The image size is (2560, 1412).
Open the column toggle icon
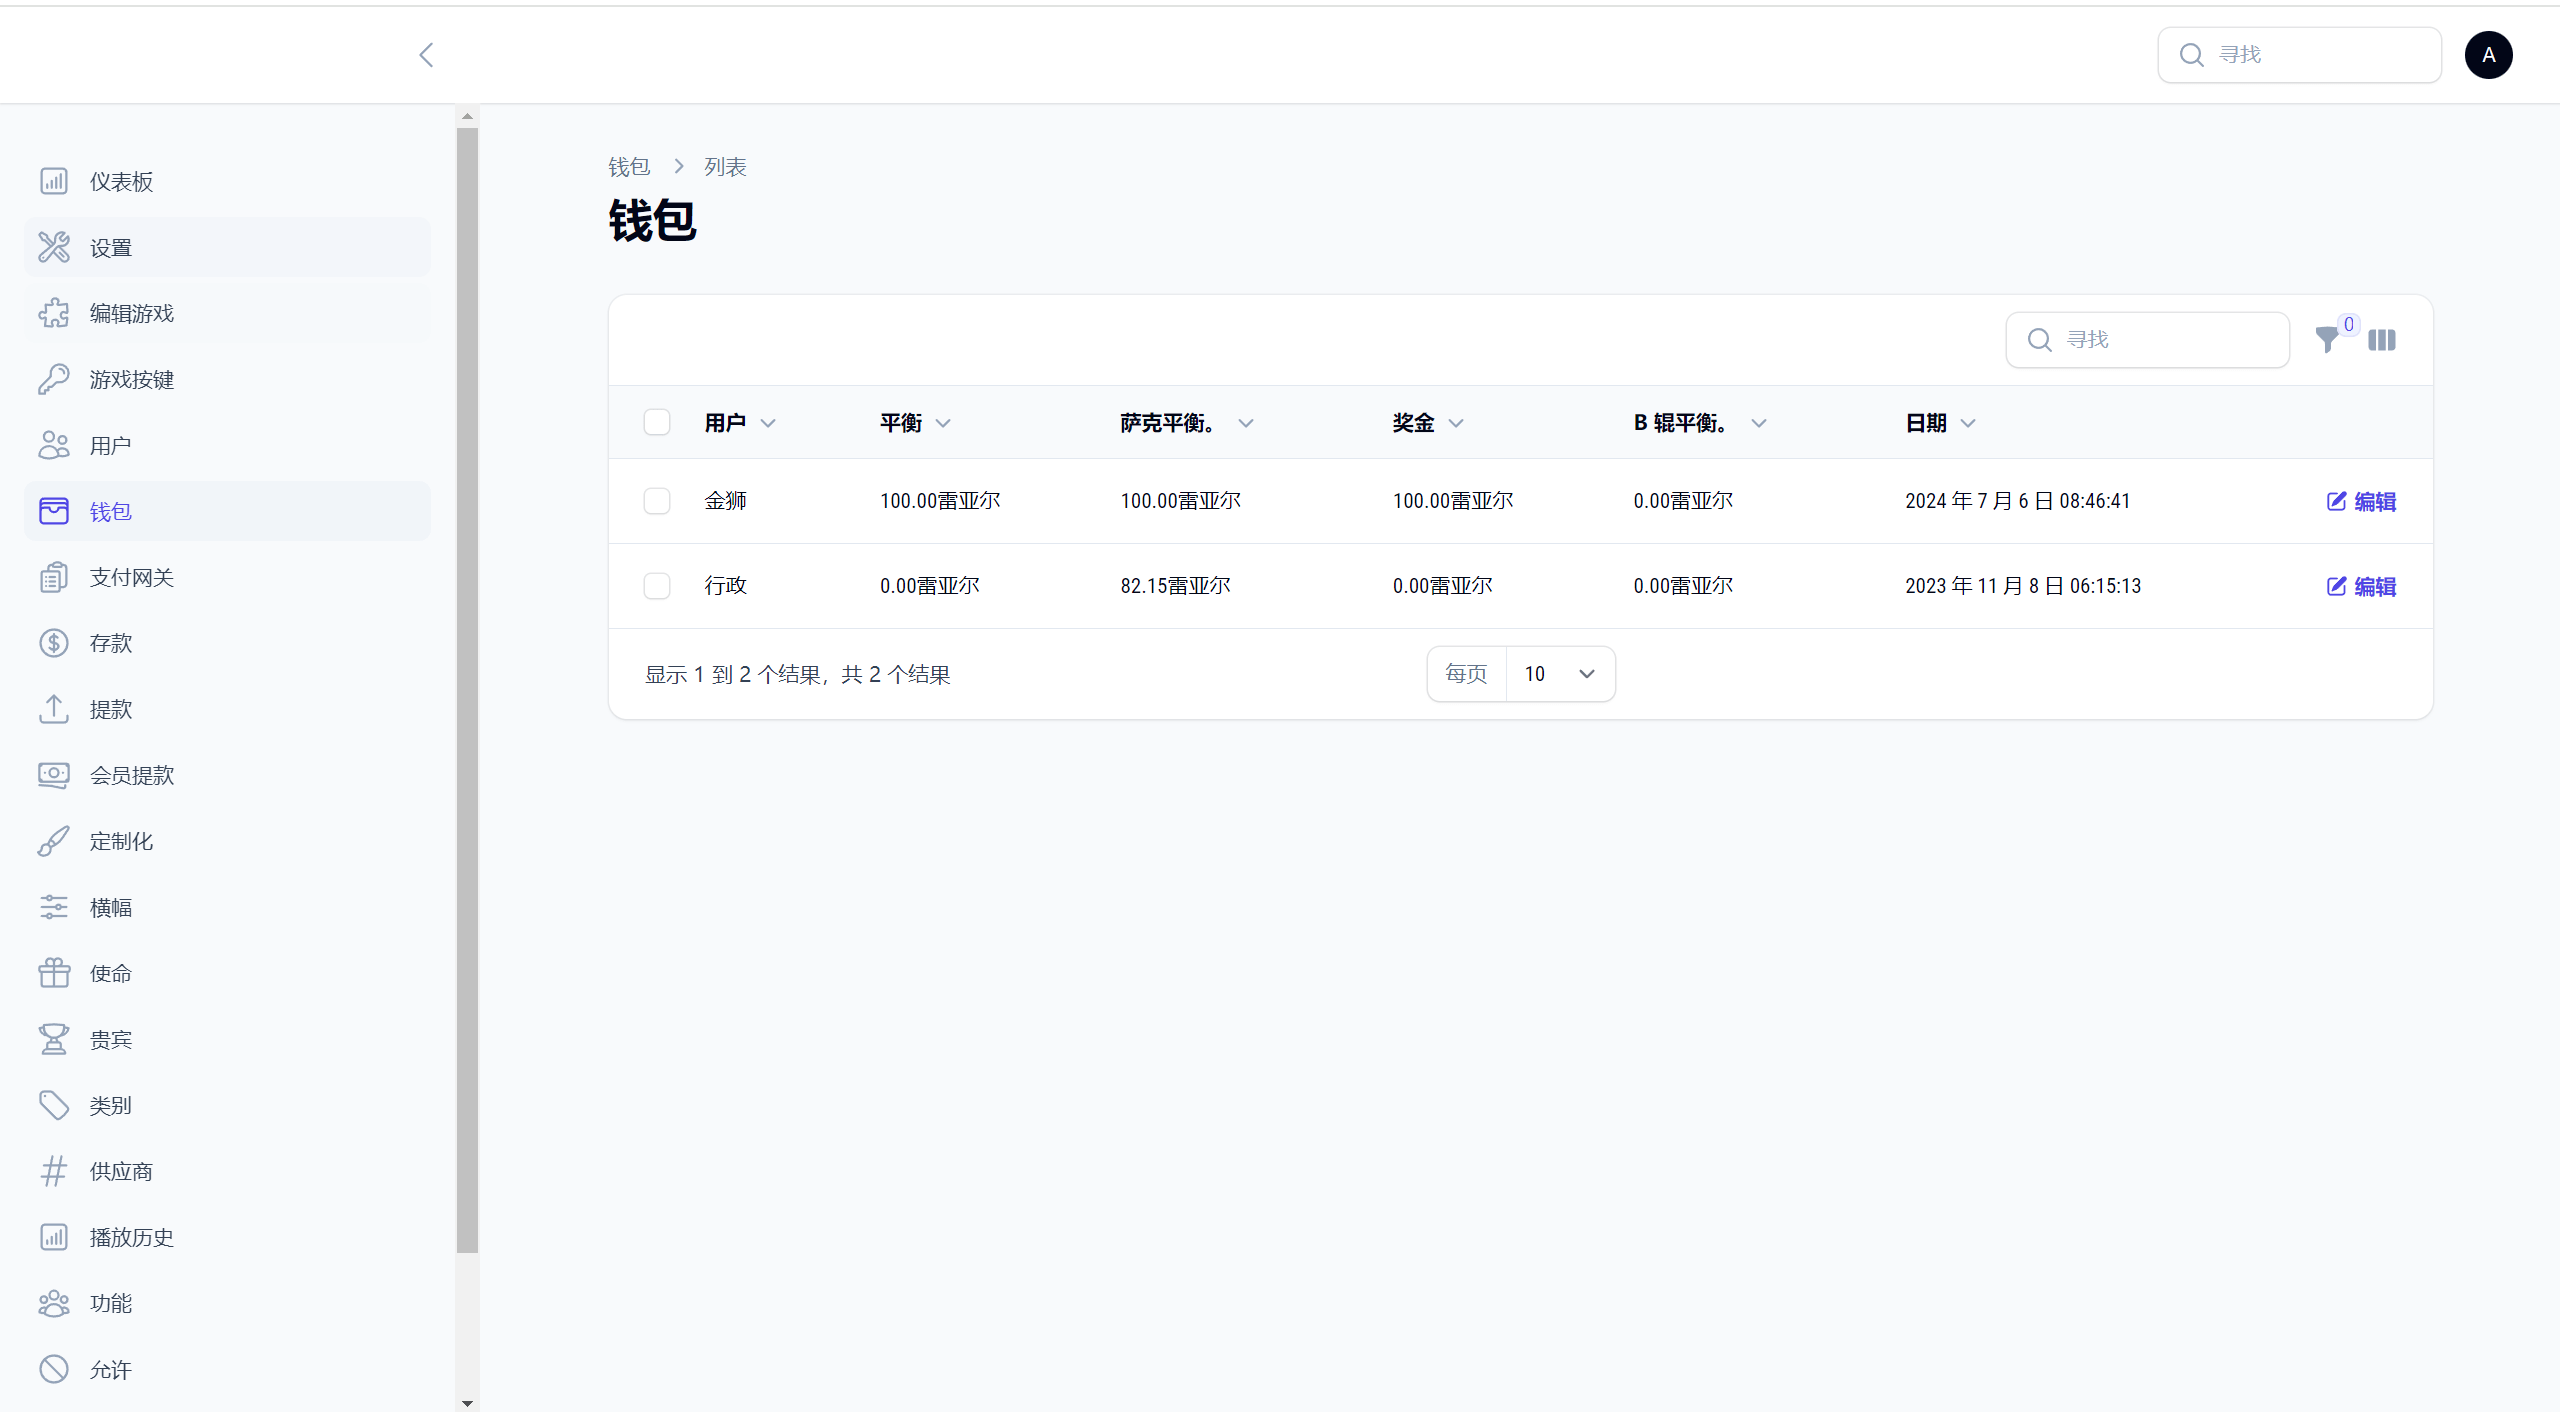click(2382, 340)
